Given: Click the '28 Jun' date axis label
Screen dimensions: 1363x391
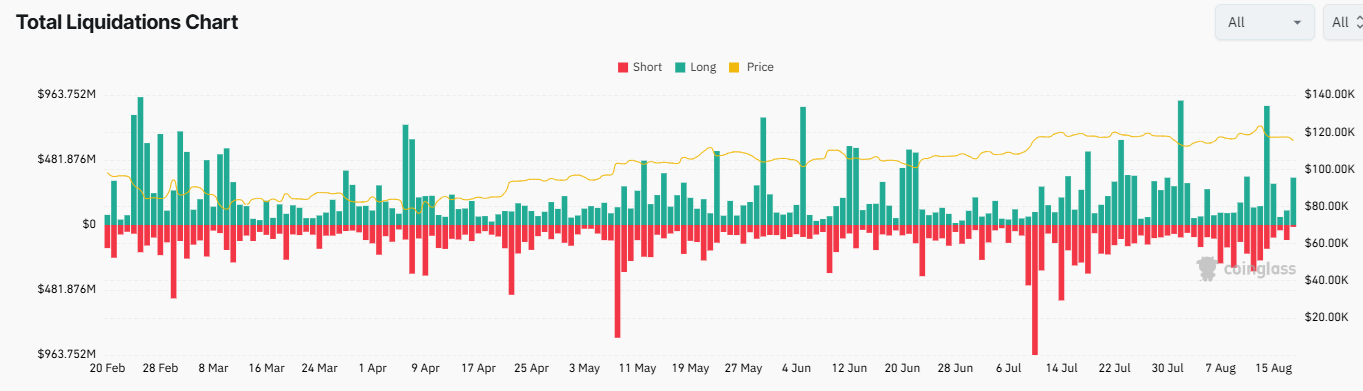Looking at the screenshot, I should coord(956,368).
